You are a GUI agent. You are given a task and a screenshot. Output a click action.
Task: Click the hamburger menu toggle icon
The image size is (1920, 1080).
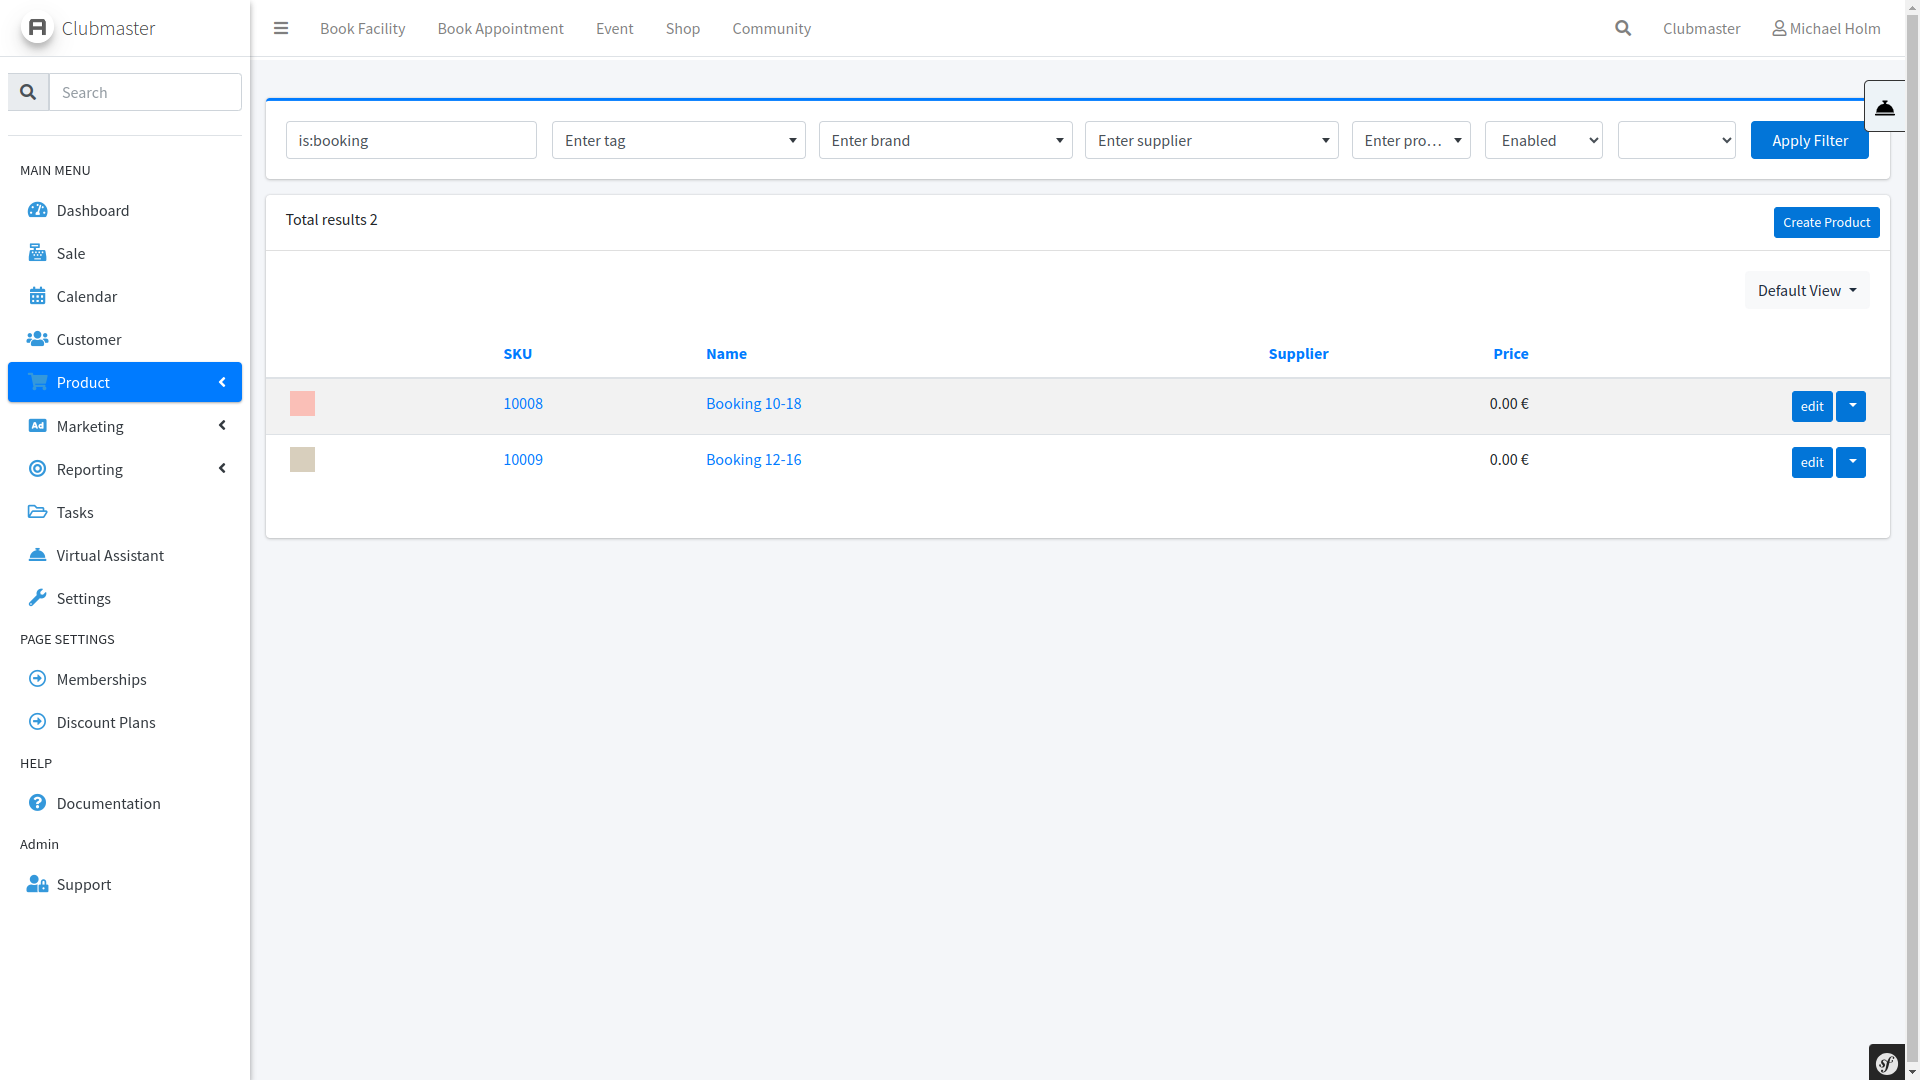[x=281, y=28]
